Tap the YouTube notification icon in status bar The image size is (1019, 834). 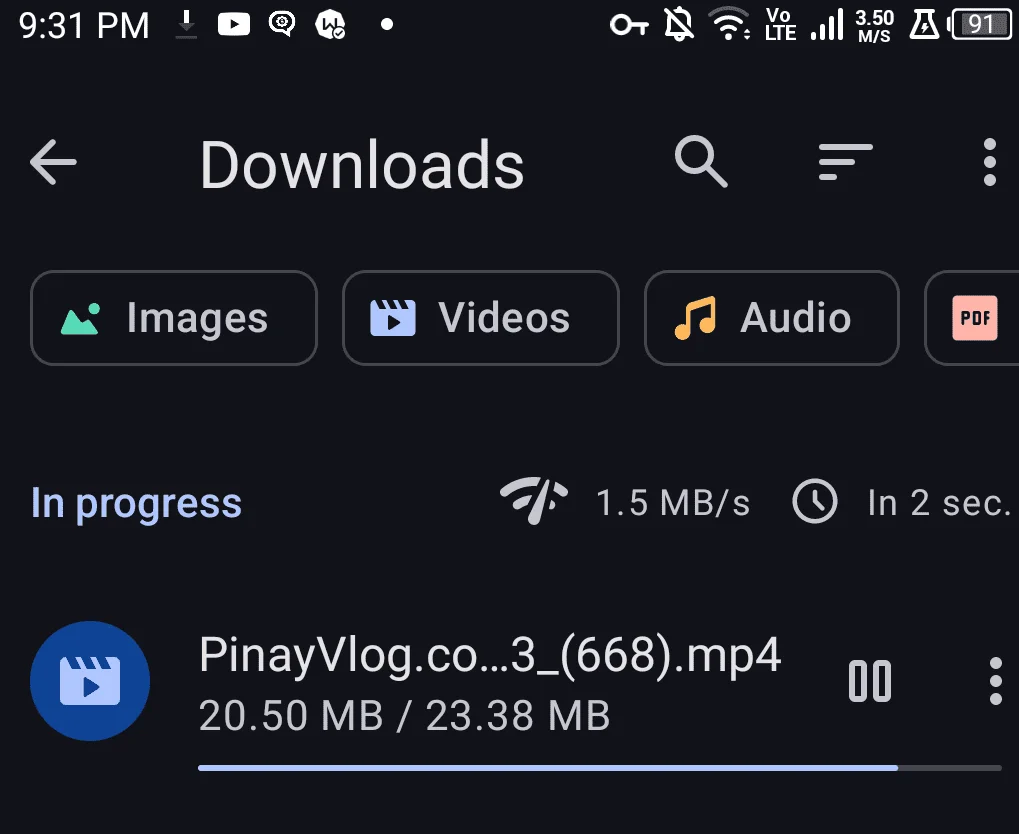tap(233, 25)
